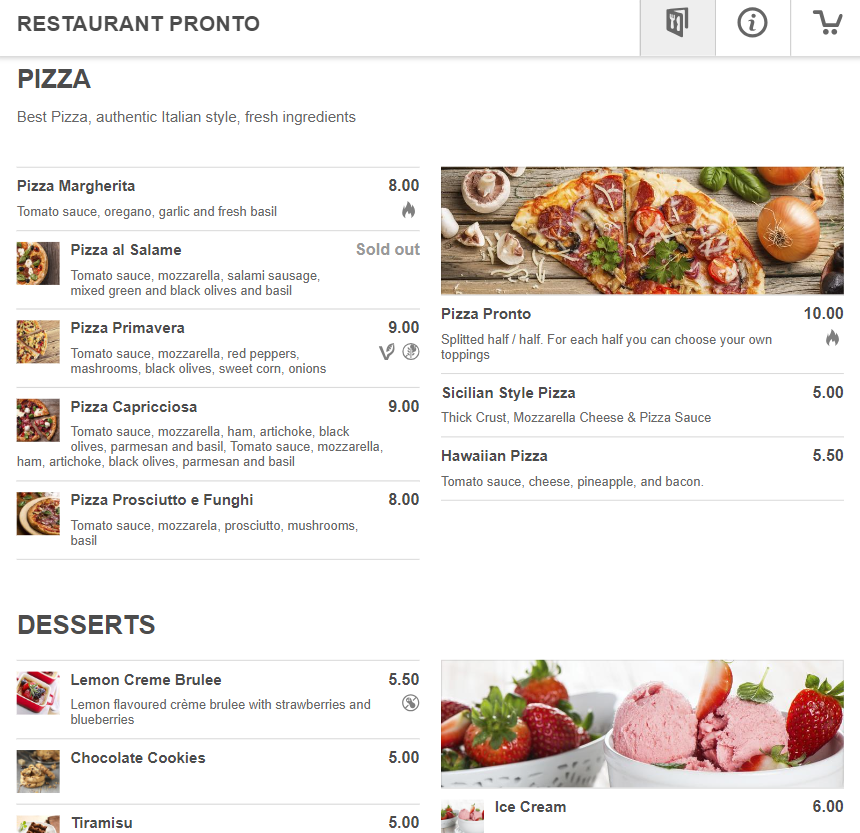Screen dimensions: 860x833
Task: Click the vegan leaf icon on Pizza Primavera
Action: tap(386, 351)
